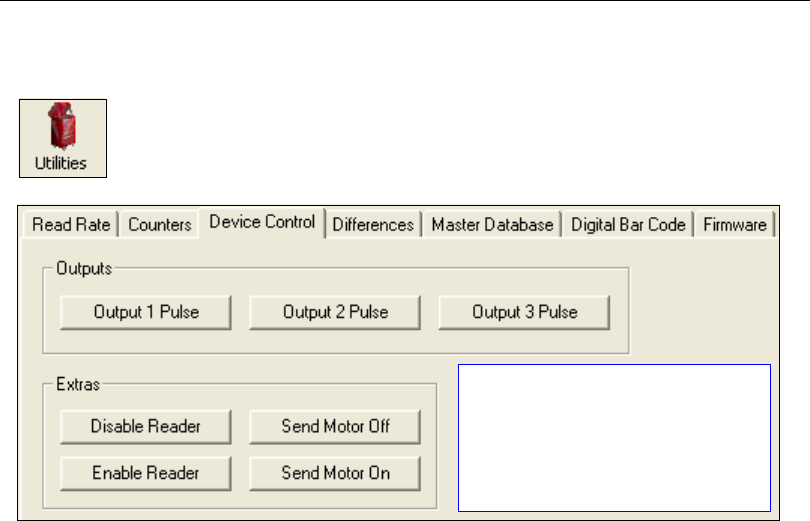
Task: Show the Master Database tab
Action: (492, 225)
